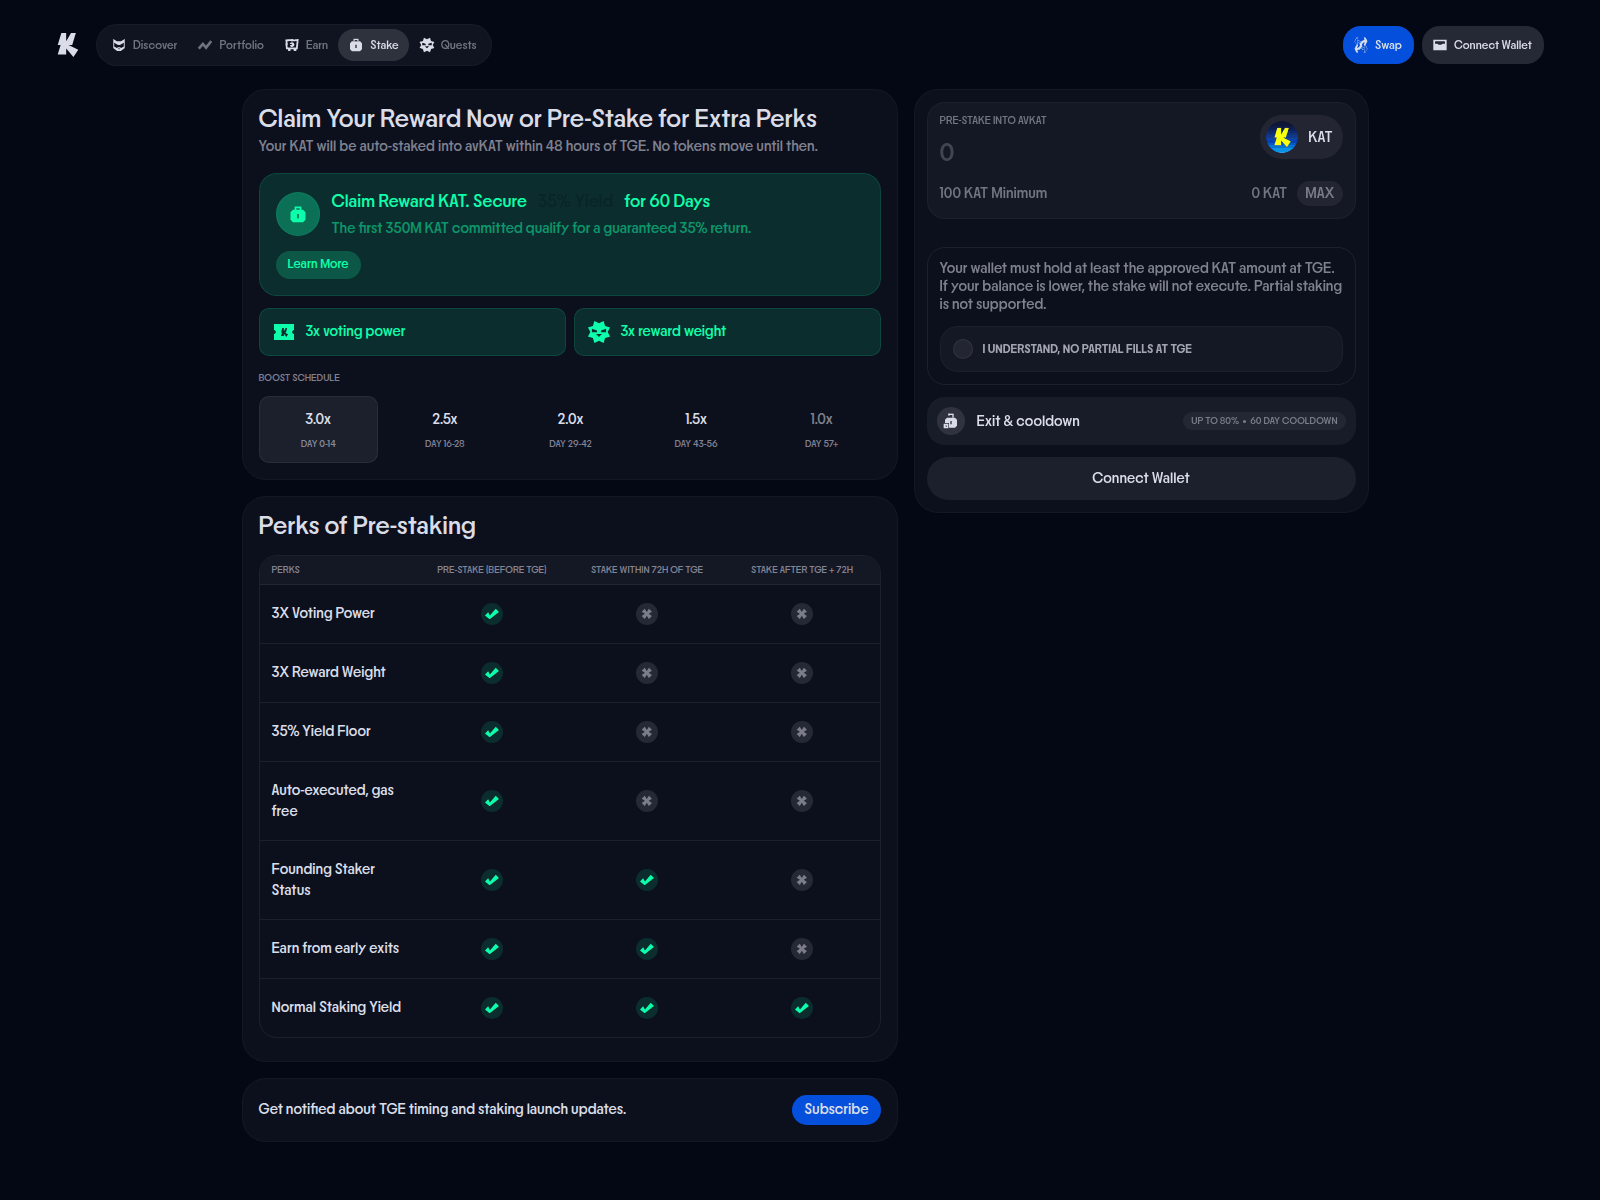This screenshot has height=1200, width=1600.
Task: Click the 3x voting power ticket icon
Action: click(x=284, y=332)
